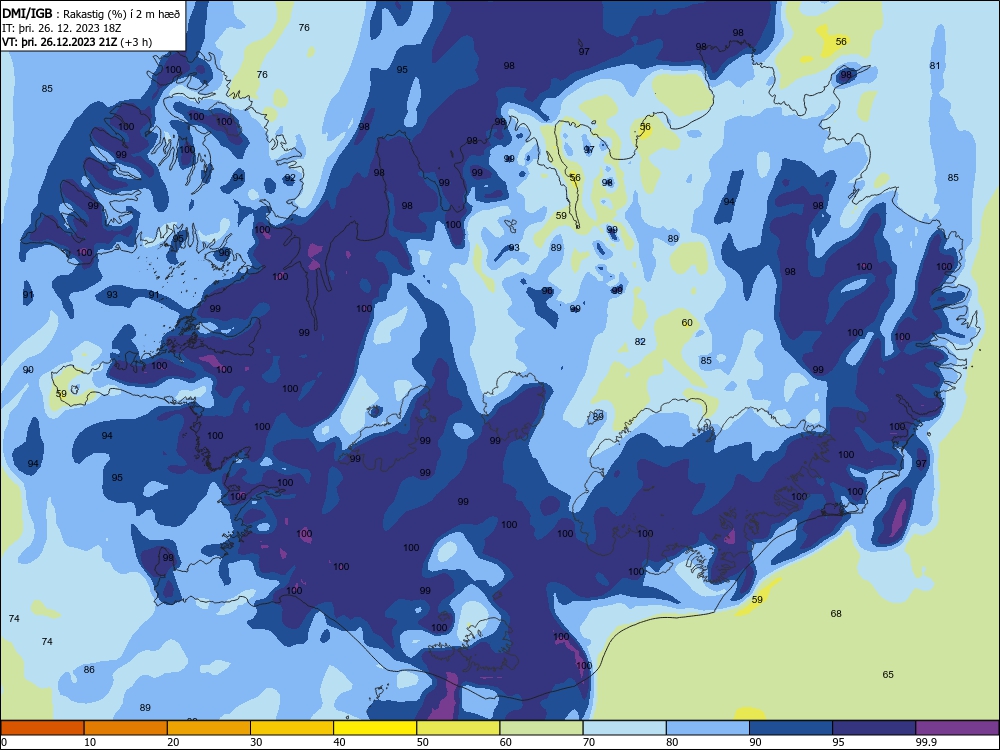This screenshot has width=1000, height=750.
Task: Select the bright yellow 40–50 legend swatch
Action: (x=375, y=728)
